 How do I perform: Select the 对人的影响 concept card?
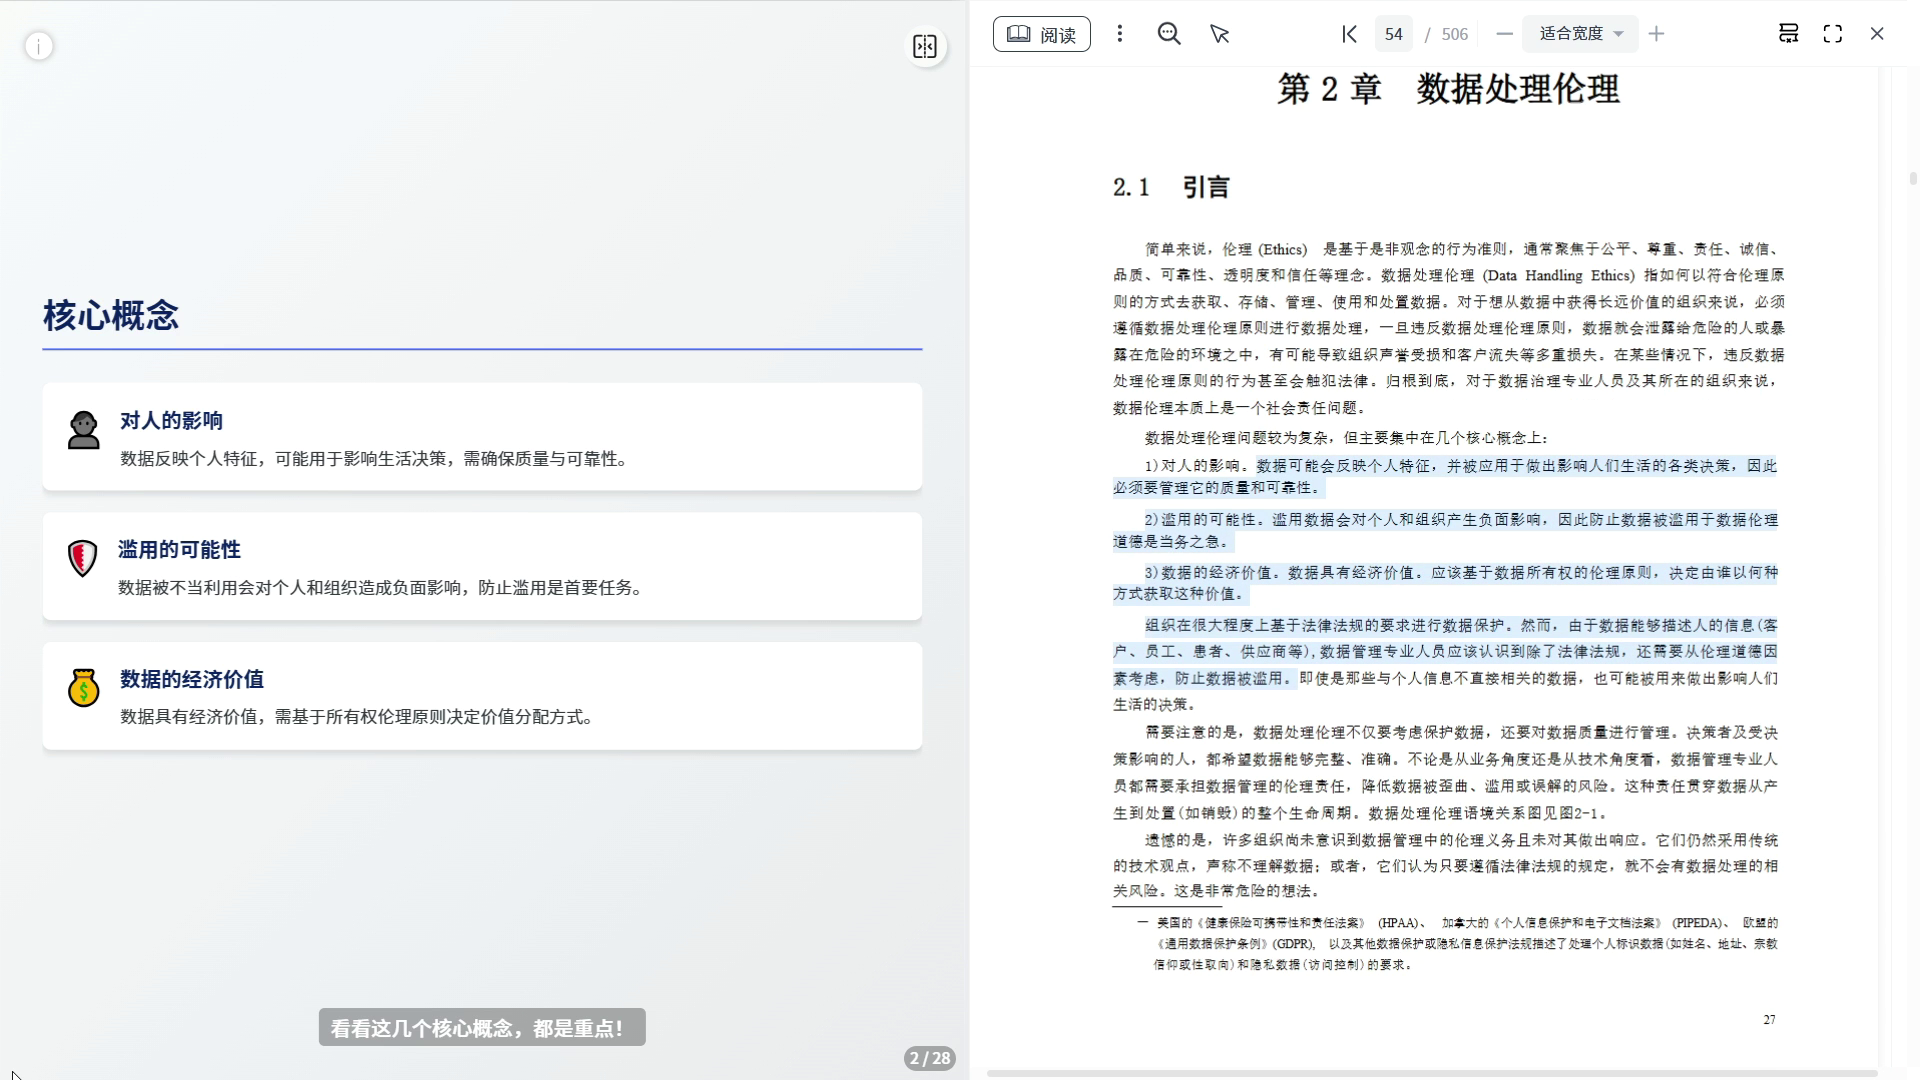(x=482, y=437)
